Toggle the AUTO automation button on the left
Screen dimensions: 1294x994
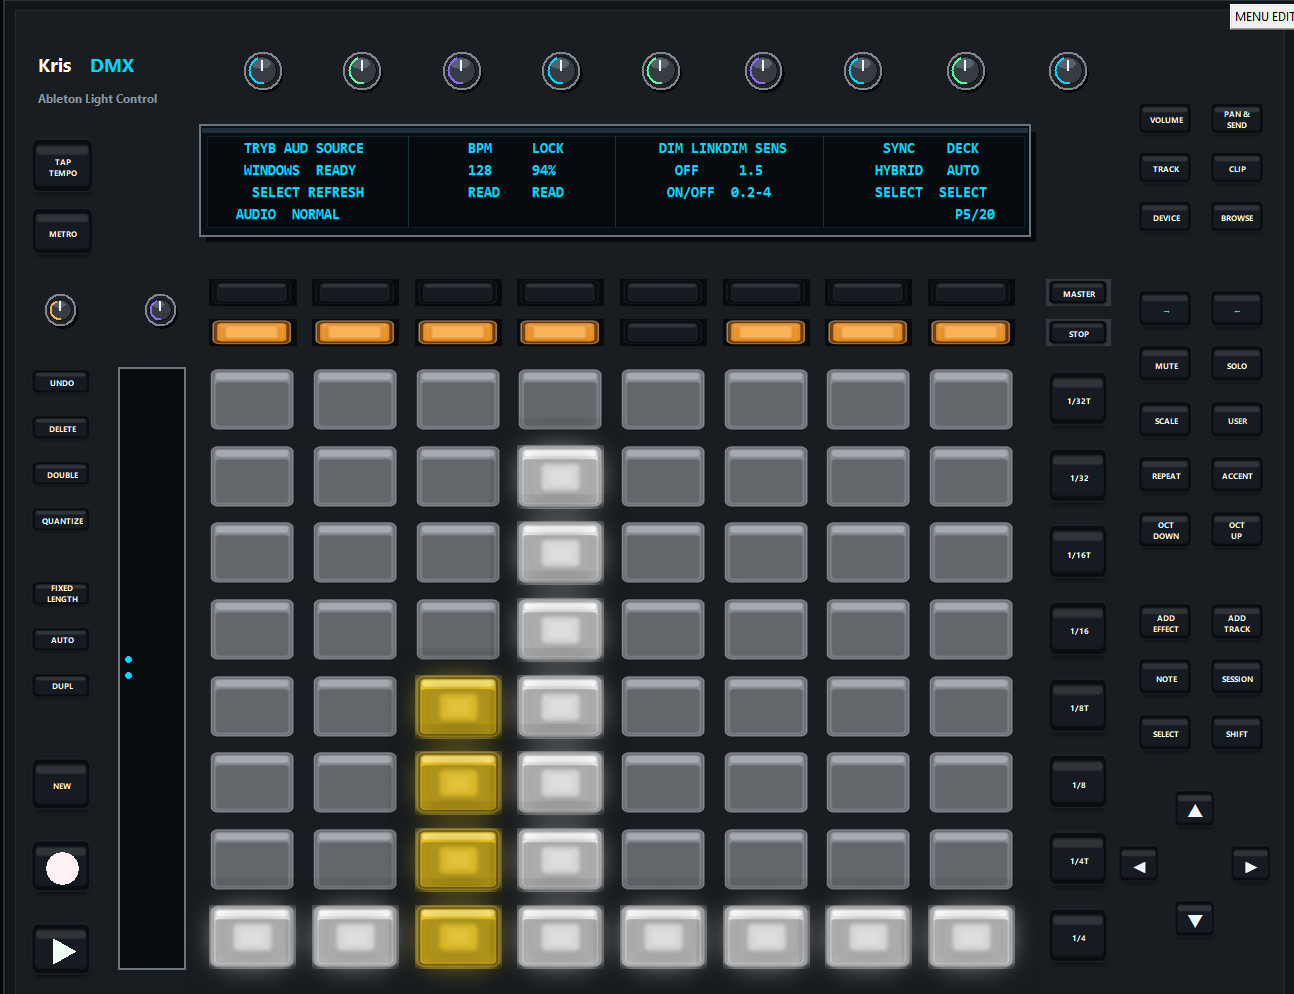coord(62,640)
